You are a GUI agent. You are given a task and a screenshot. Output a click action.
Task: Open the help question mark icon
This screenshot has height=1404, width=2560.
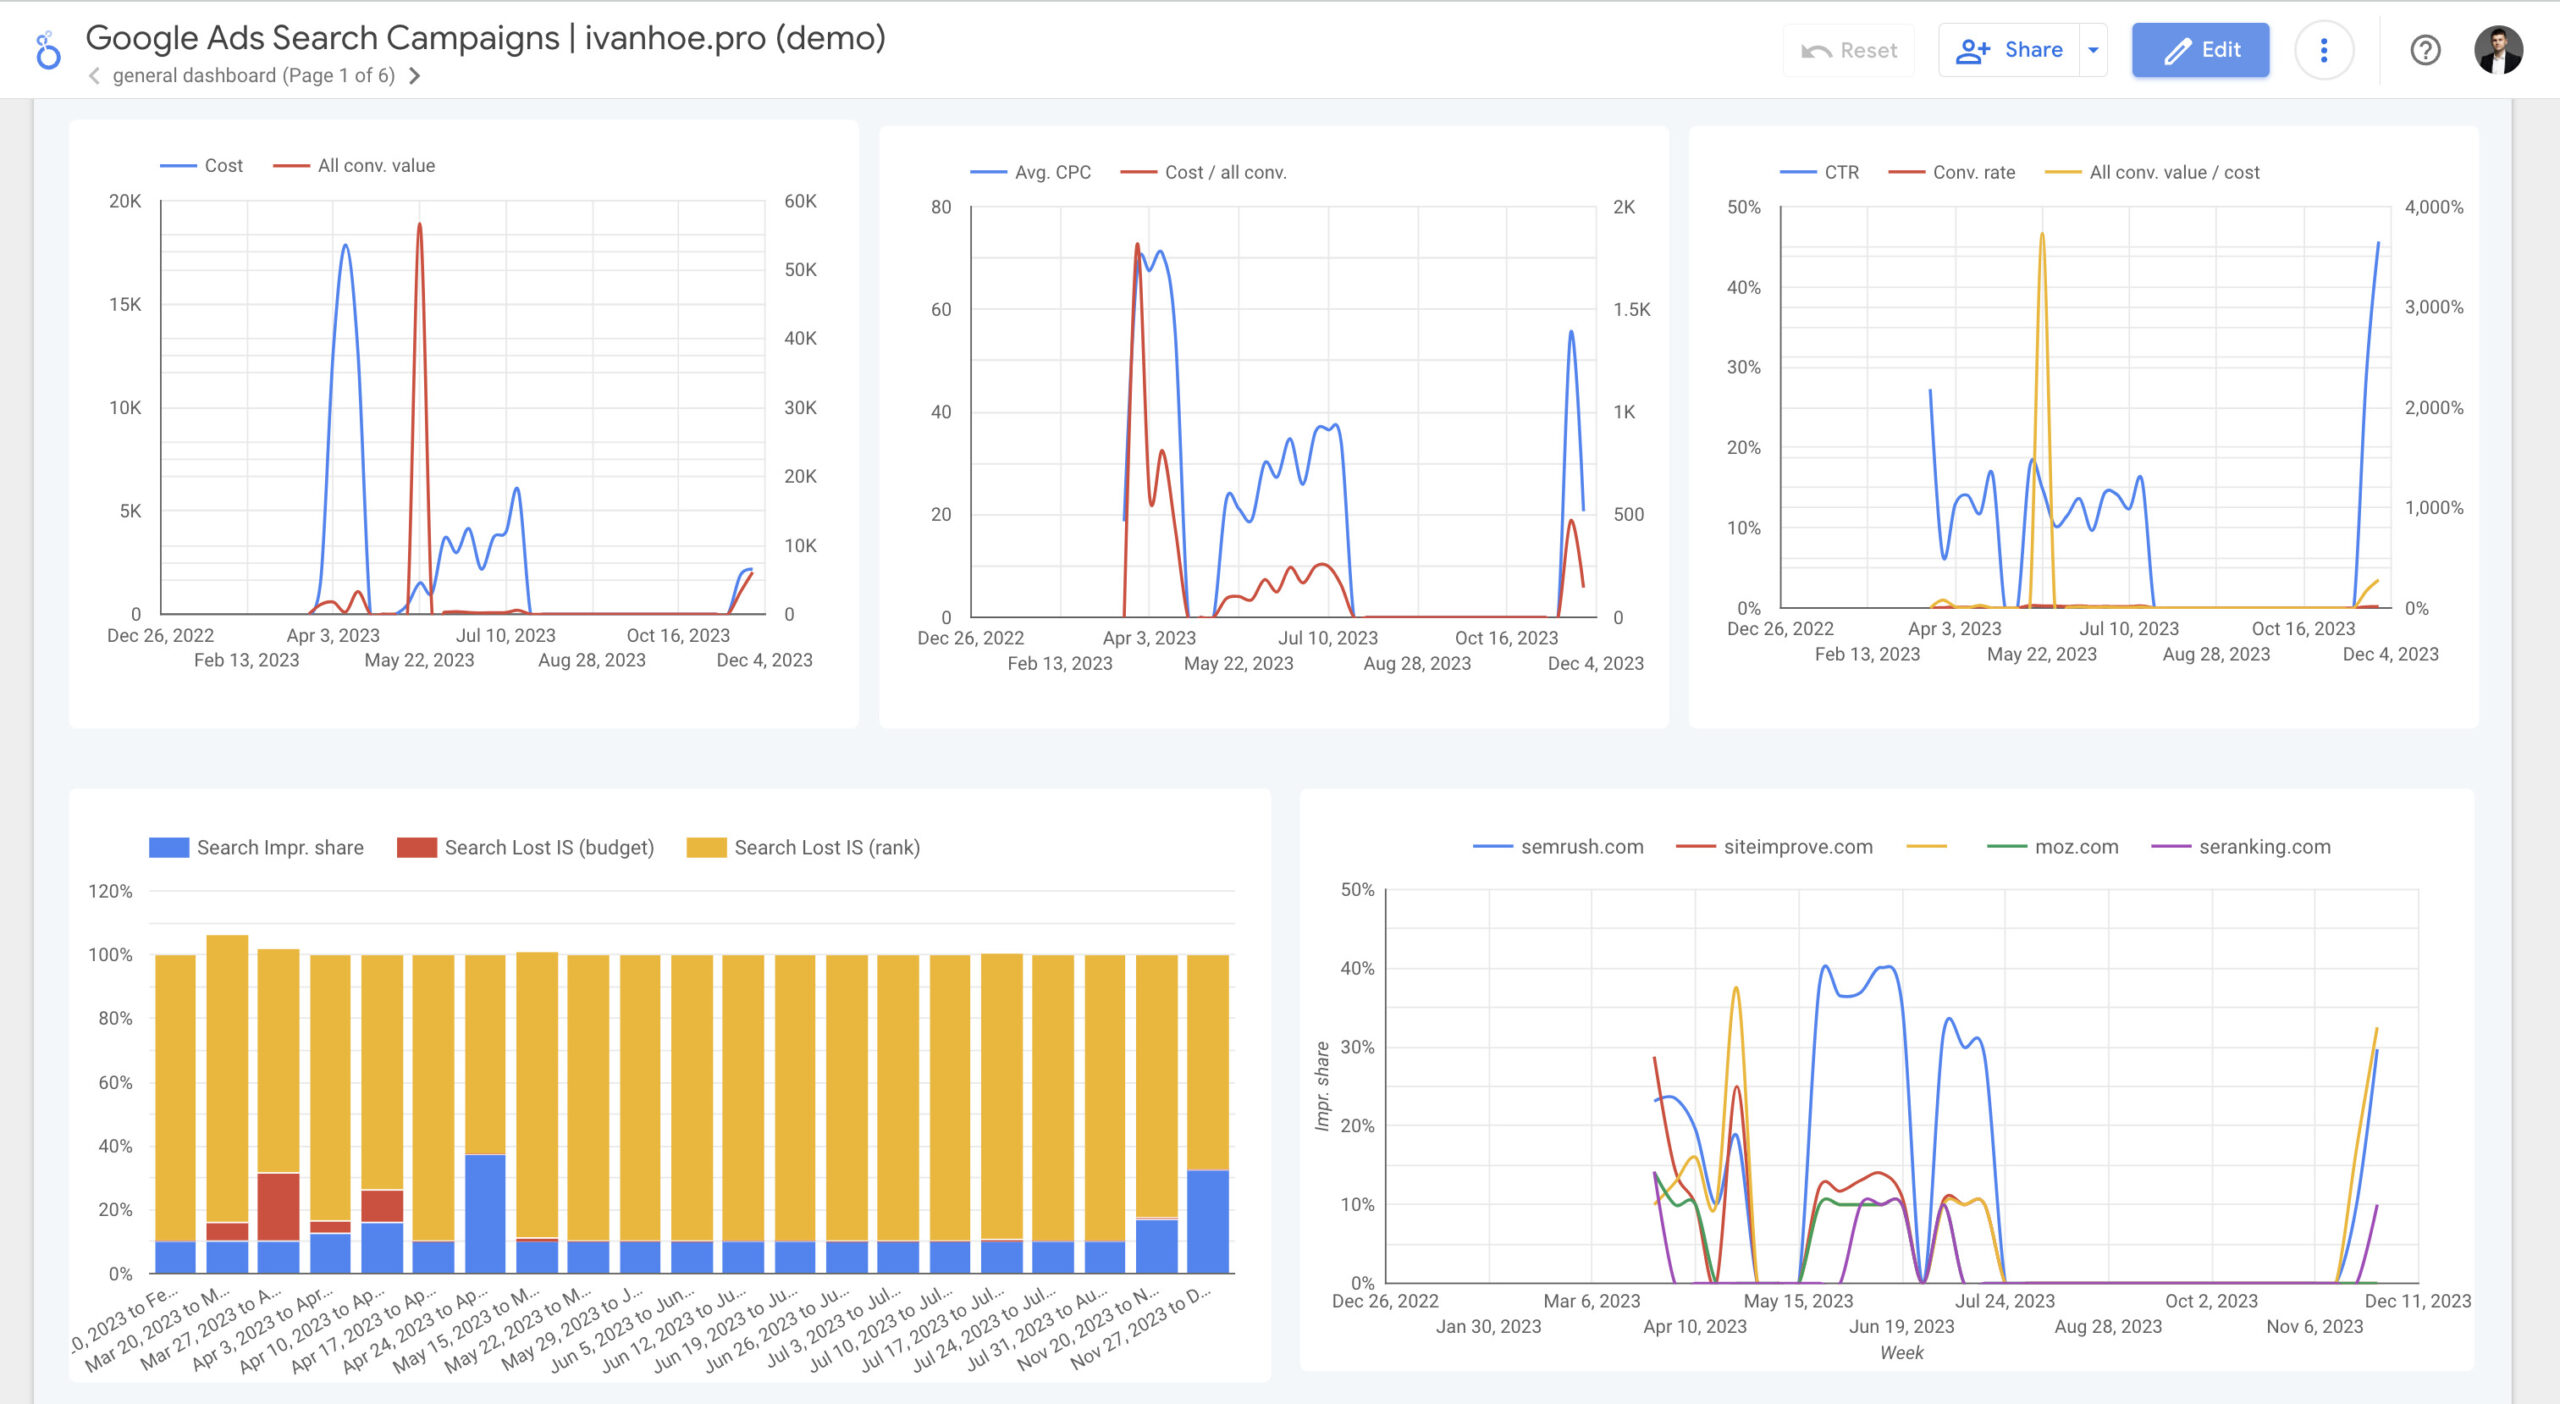pyautogui.click(x=2425, y=50)
